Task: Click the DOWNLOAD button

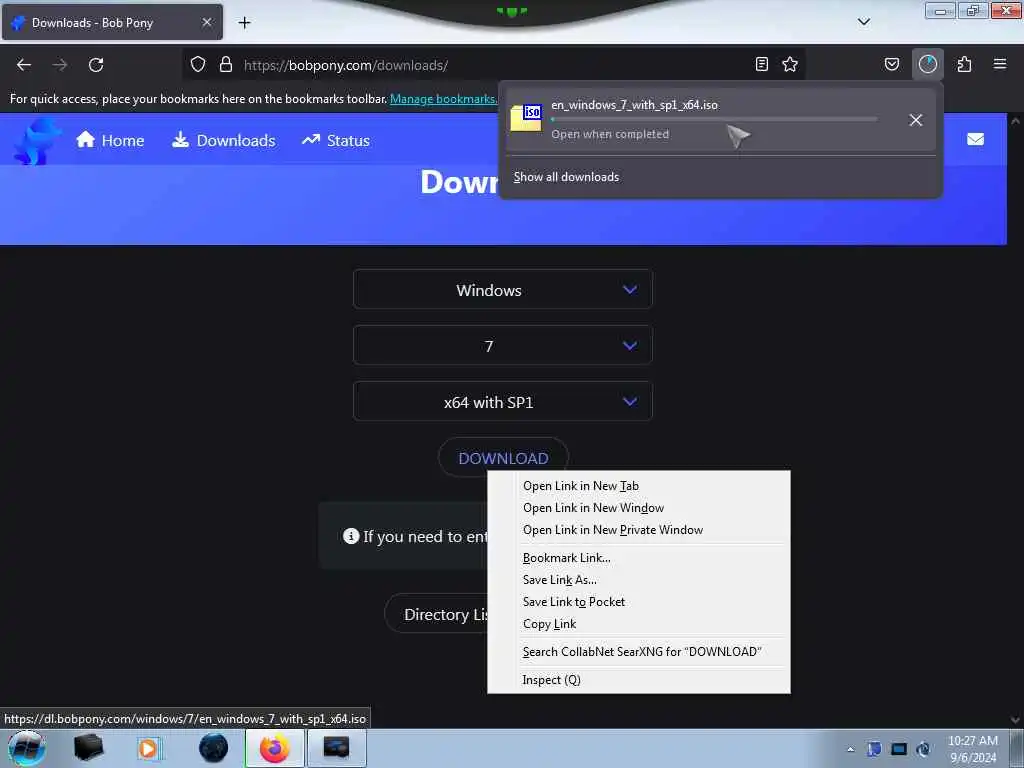Action: coord(503,458)
